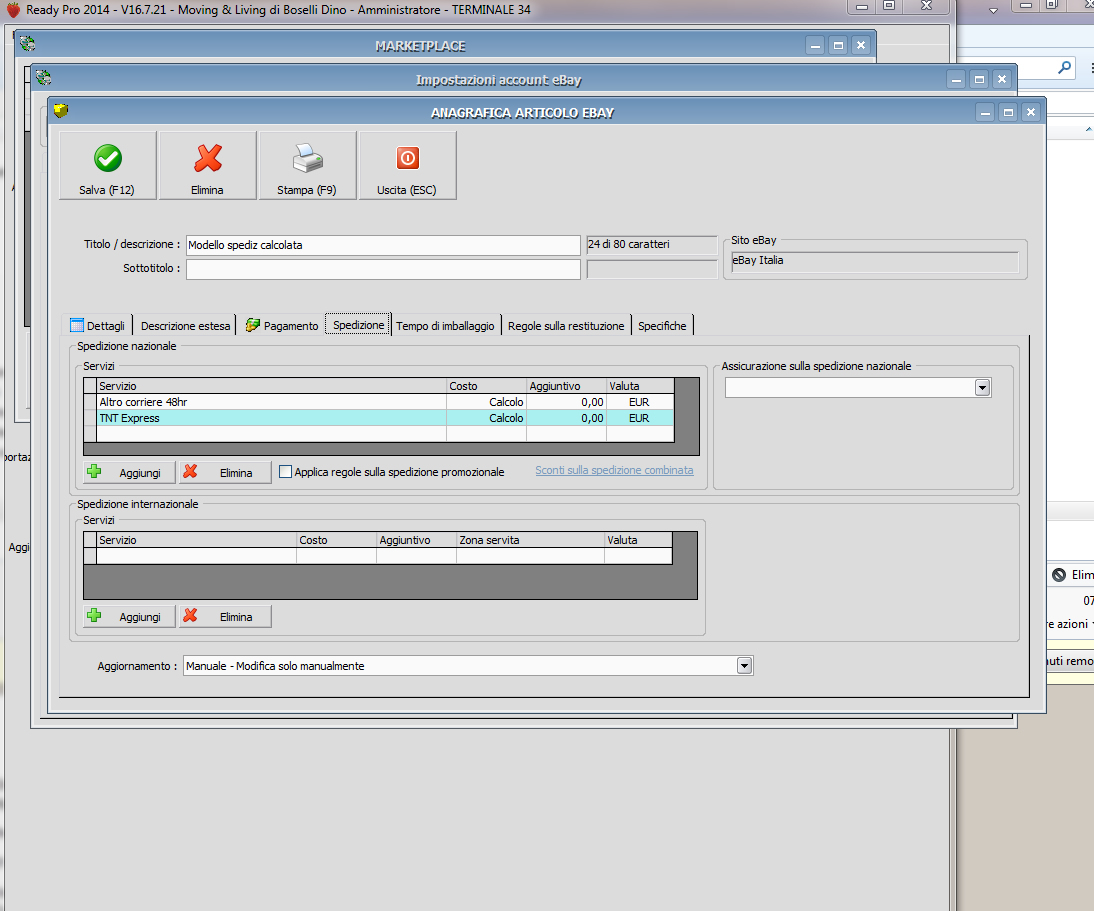The height and width of the screenshot is (911, 1094).
Task: Click EUR Valuta cell of Altro corriere 48hr
Action: pyautogui.click(x=640, y=402)
